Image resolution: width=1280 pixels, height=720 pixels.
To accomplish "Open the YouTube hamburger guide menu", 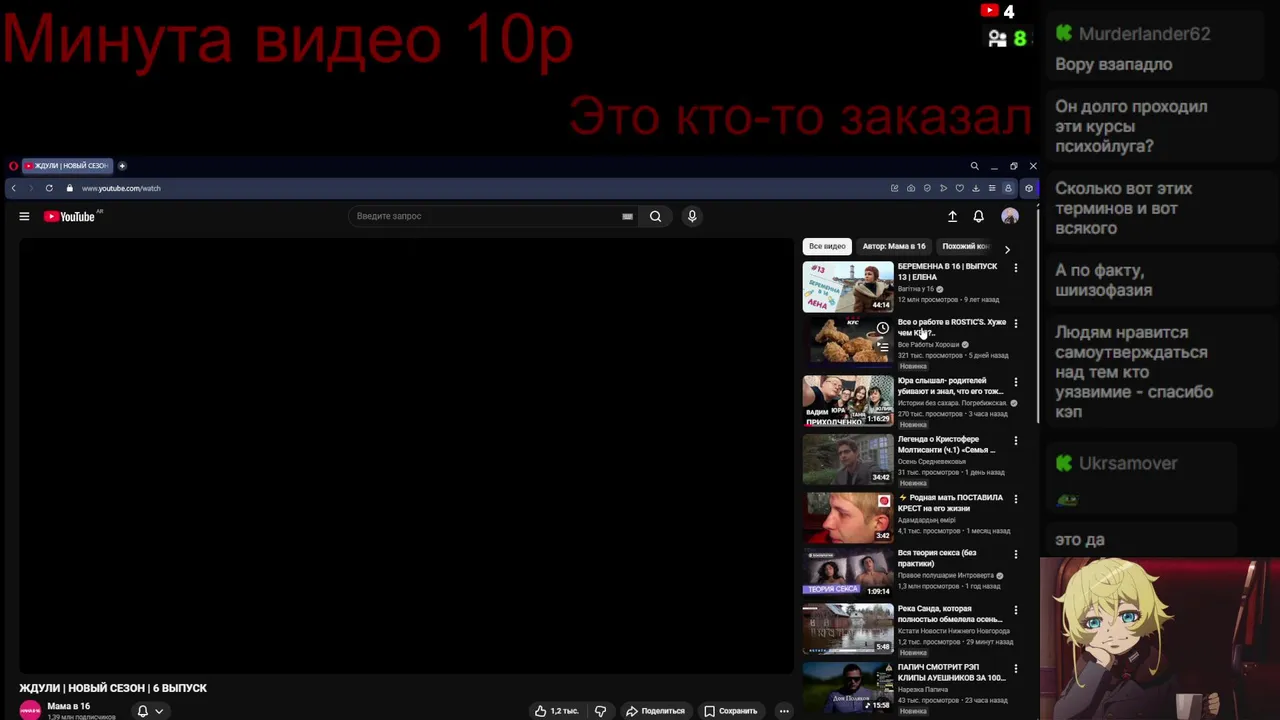I will (x=24, y=216).
